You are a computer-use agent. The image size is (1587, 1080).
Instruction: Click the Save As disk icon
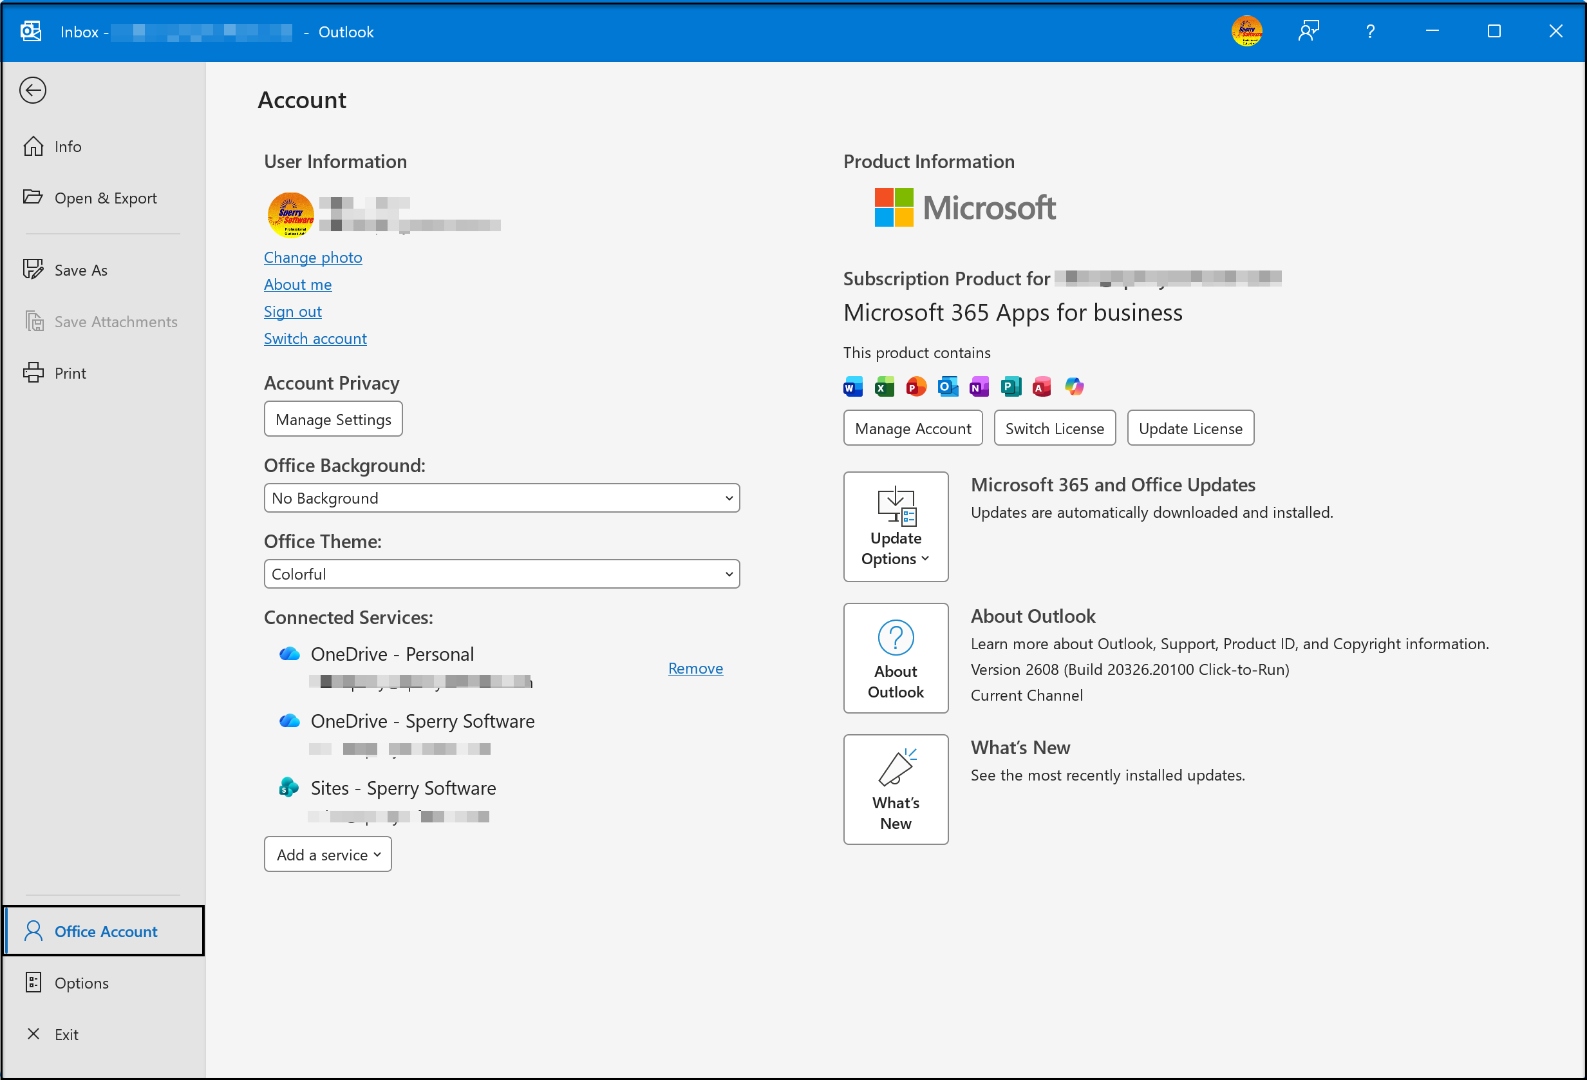33,269
